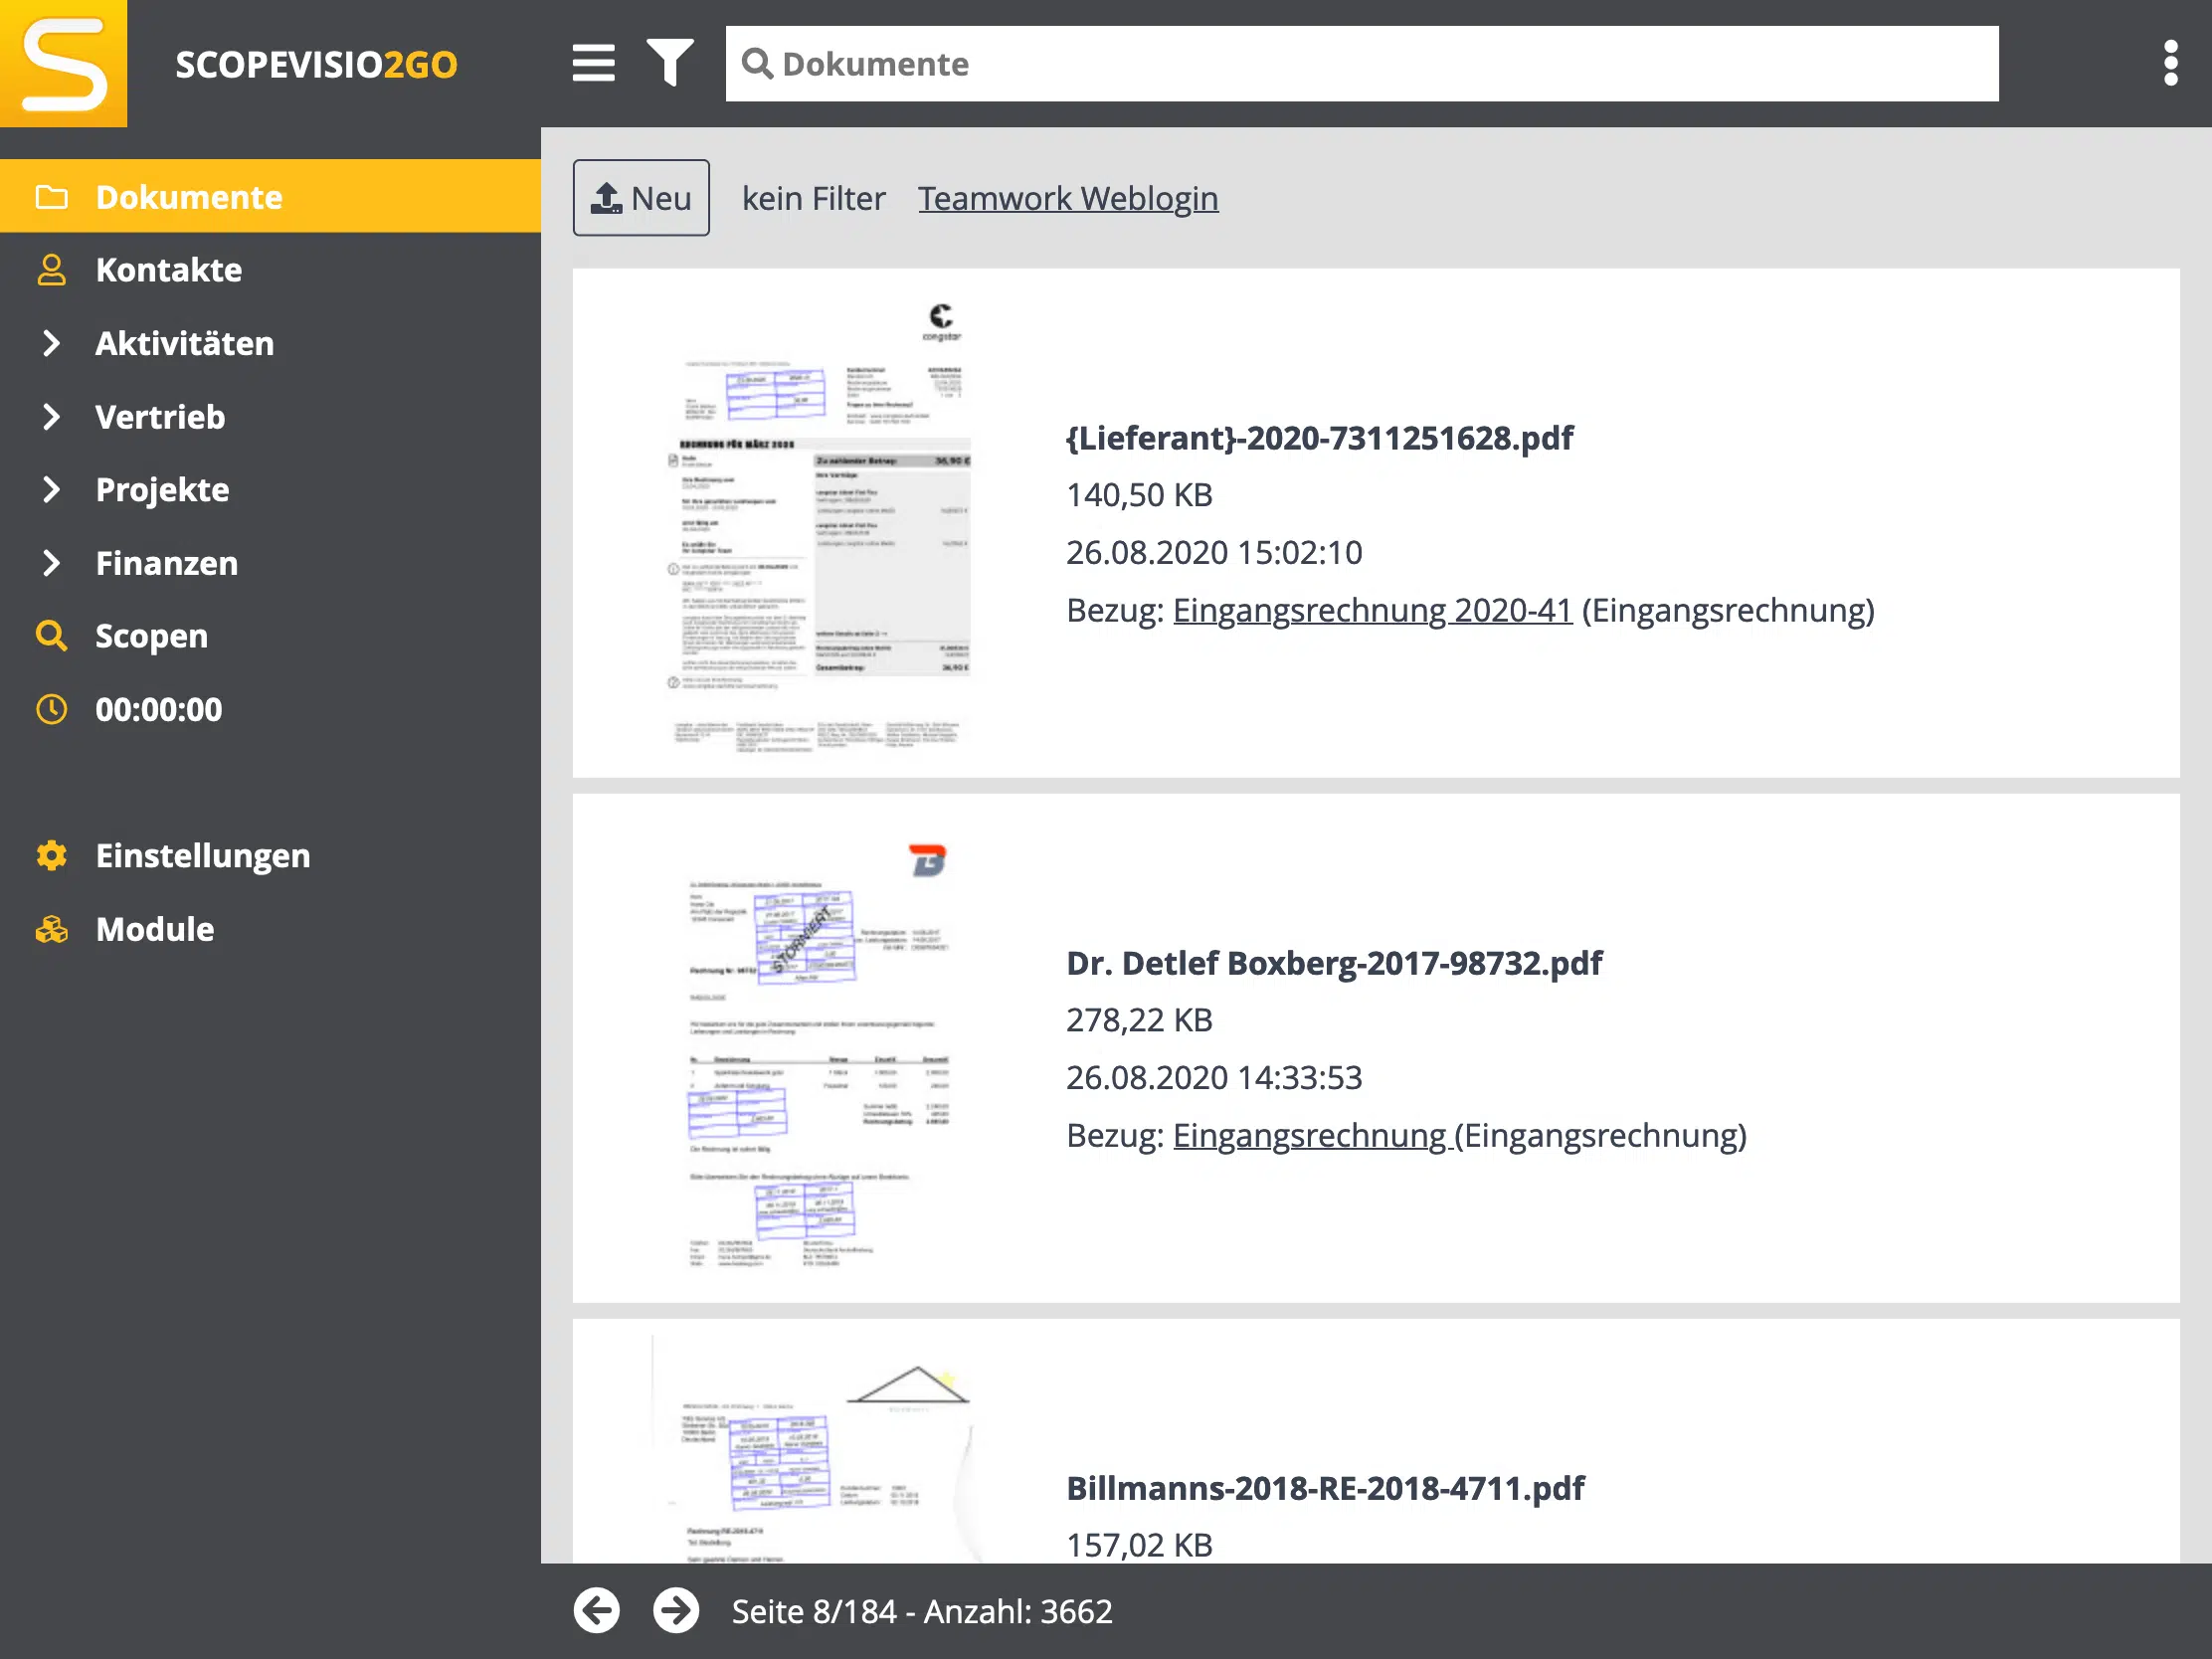Click the Einstellungen gear icon
The image size is (2212, 1659).
tap(52, 855)
